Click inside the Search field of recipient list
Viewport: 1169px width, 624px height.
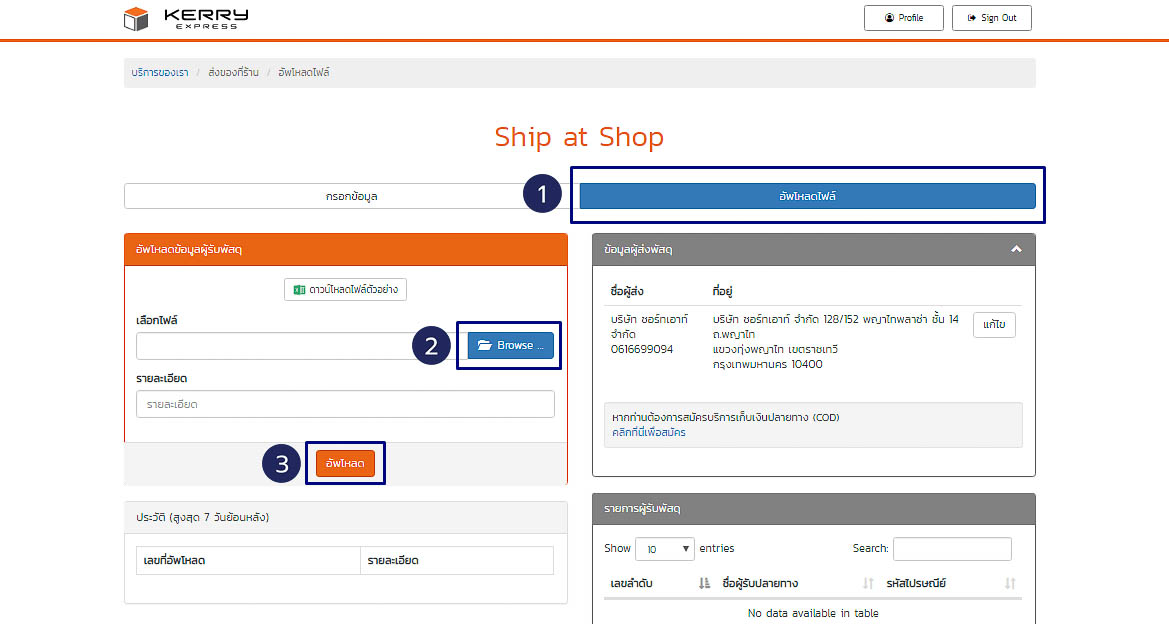[951, 548]
